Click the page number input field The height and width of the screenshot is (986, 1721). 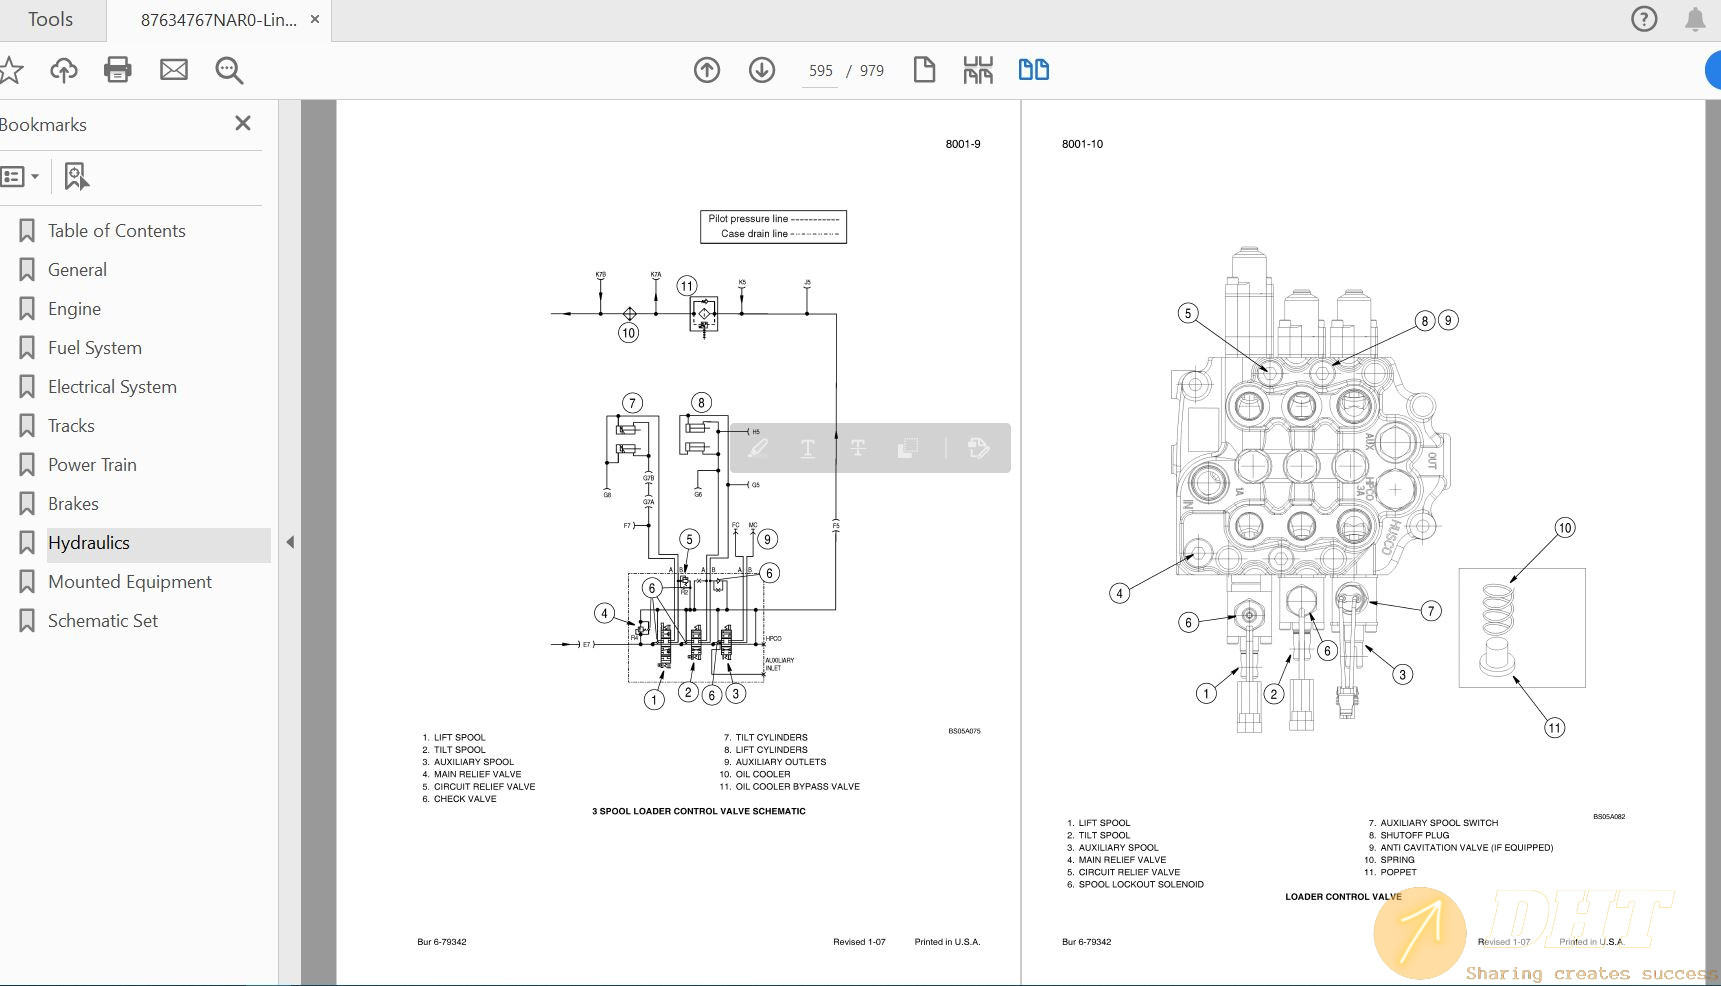[820, 71]
